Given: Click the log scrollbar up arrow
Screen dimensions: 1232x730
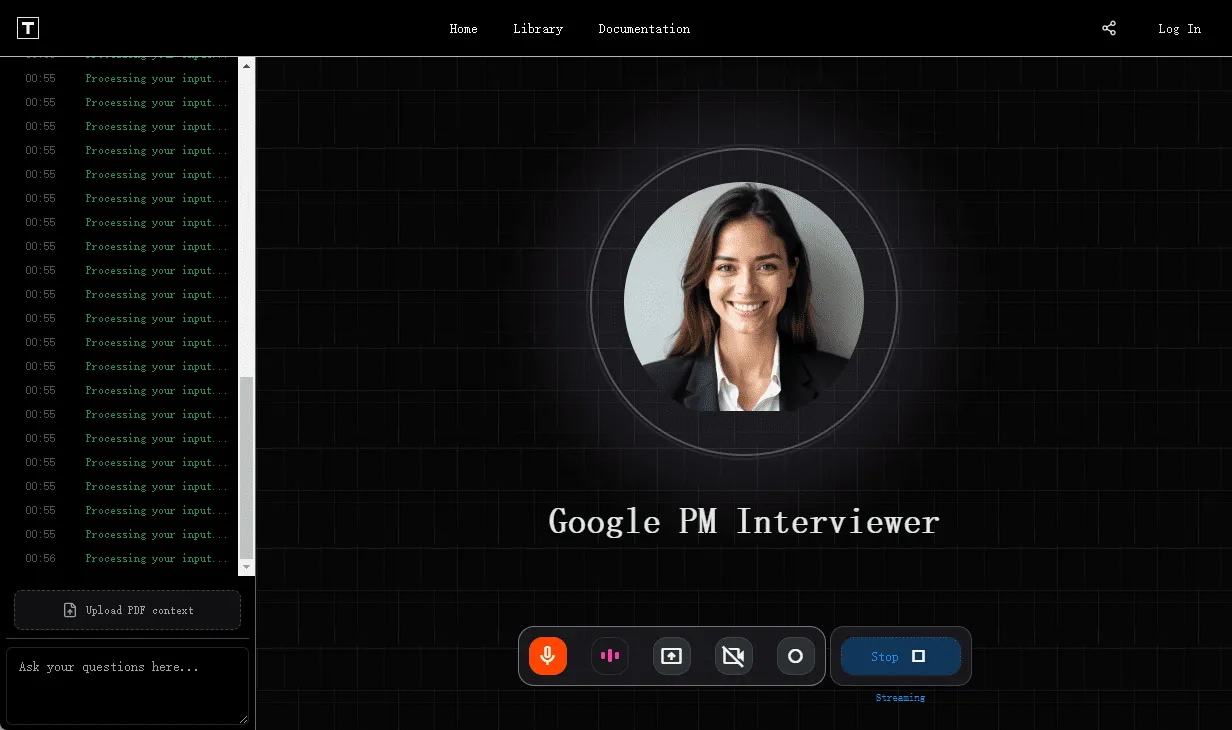Looking at the screenshot, I should (247, 65).
